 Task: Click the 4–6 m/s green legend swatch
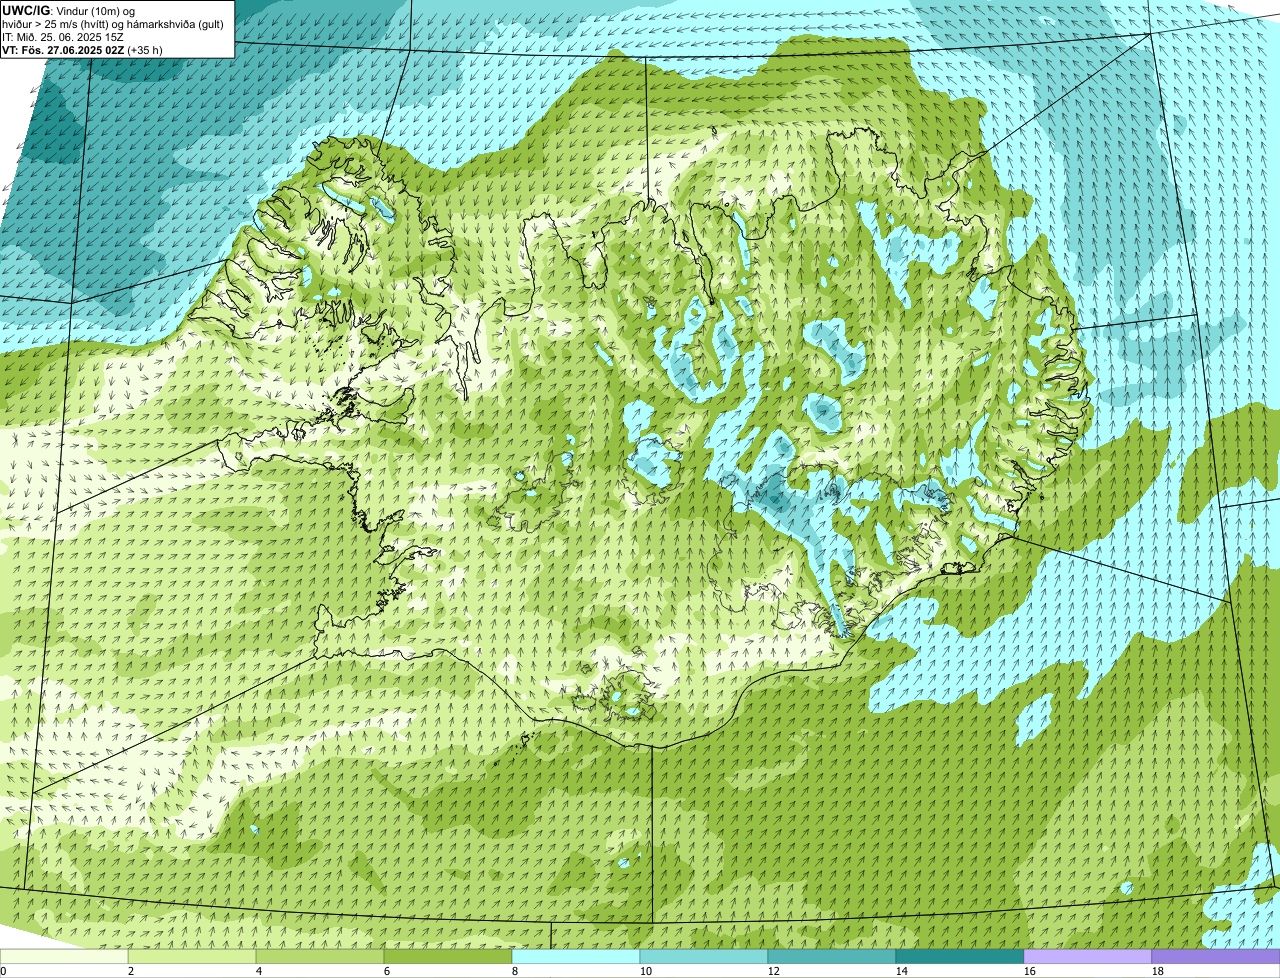click(320, 956)
